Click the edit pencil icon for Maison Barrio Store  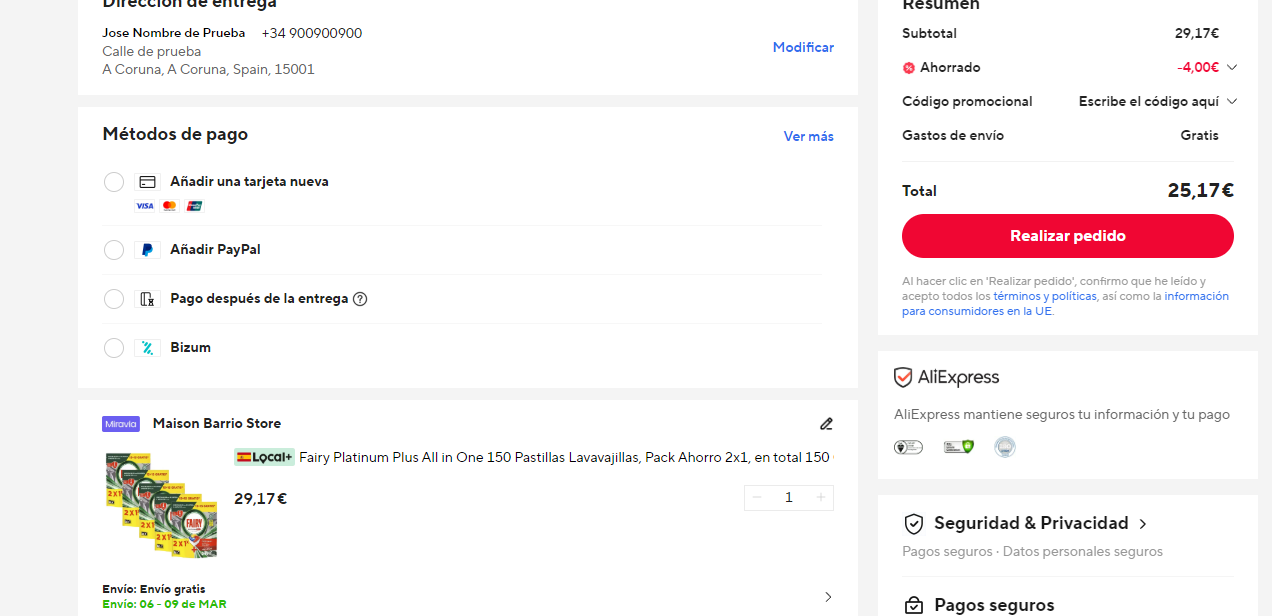click(x=826, y=424)
